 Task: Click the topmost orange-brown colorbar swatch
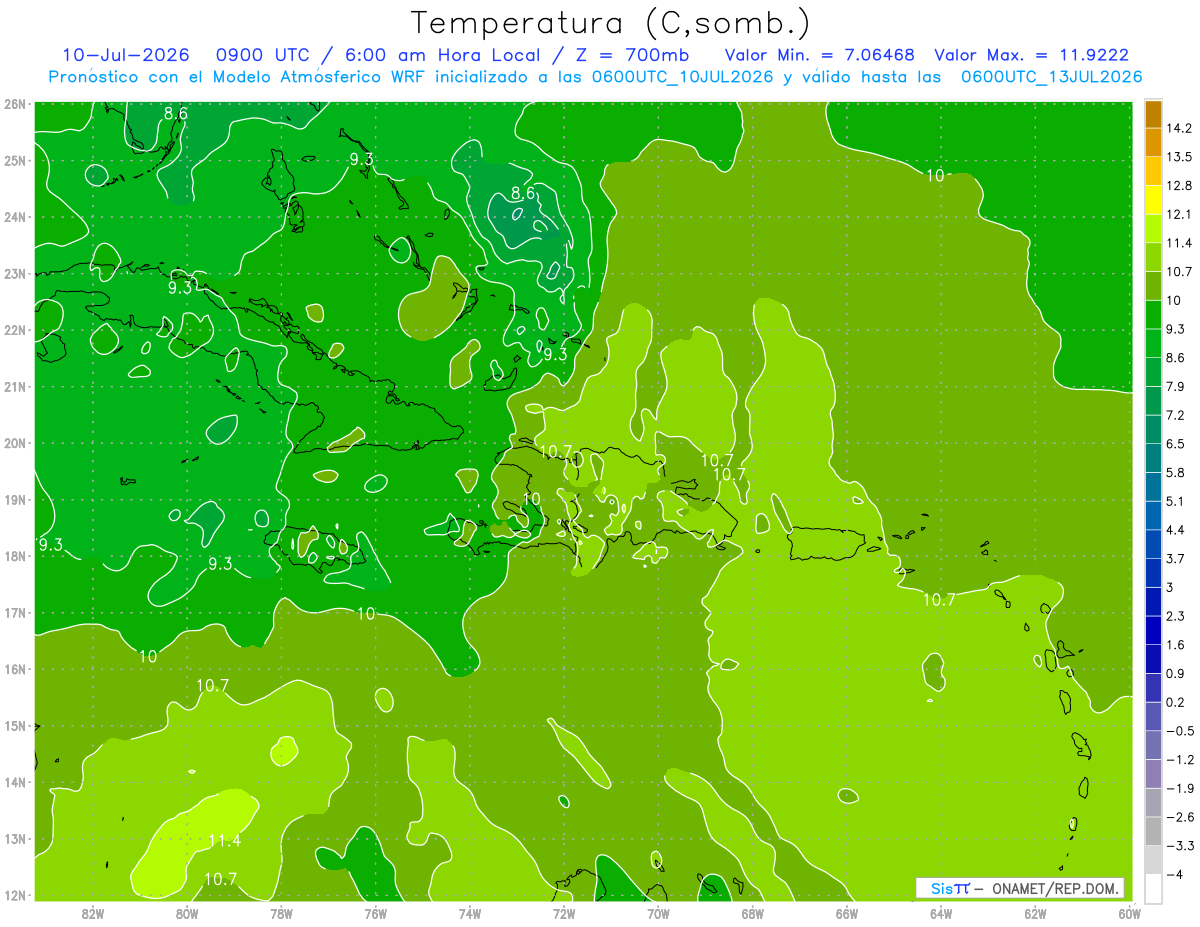click(1153, 114)
